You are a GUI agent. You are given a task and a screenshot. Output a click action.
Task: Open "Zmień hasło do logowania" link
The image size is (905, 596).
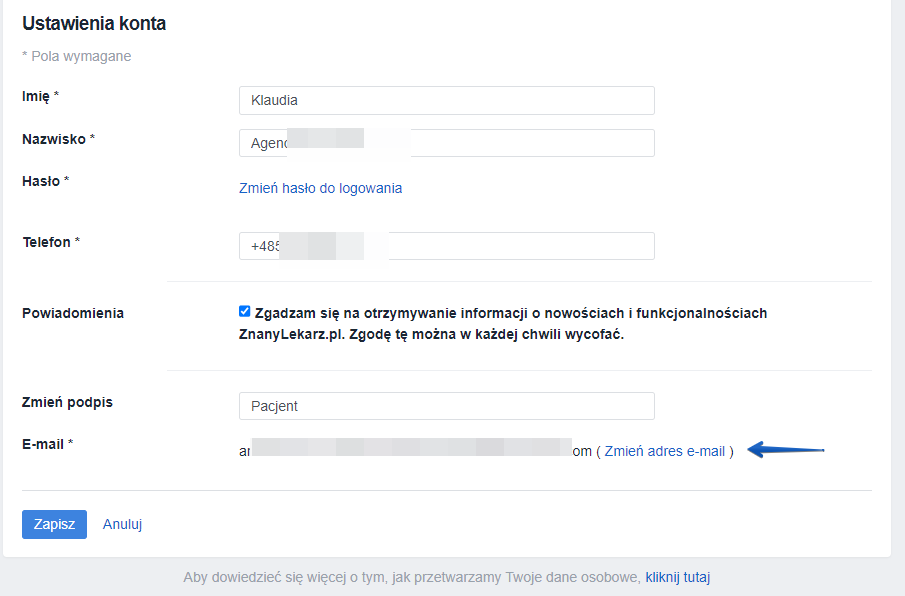(320, 188)
